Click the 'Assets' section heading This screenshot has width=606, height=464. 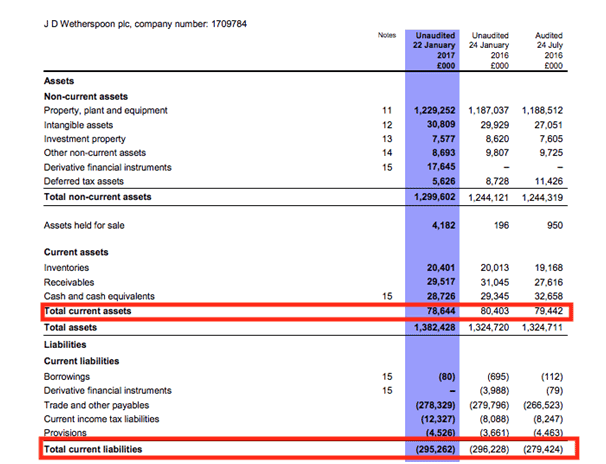pyautogui.click(x=59, y=81)
